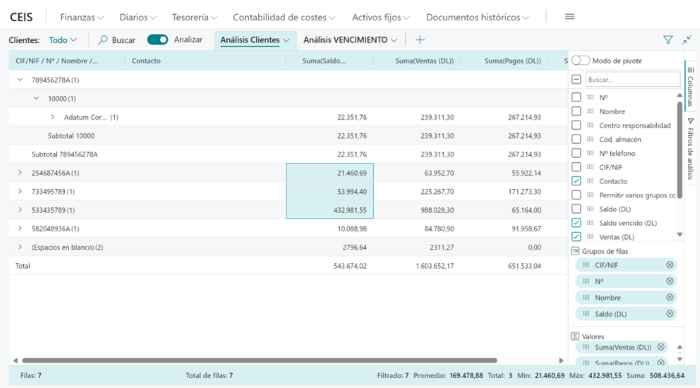700x388 pixels.
Task: Click the Grupos de filas section icon
Action: point(575,251)
